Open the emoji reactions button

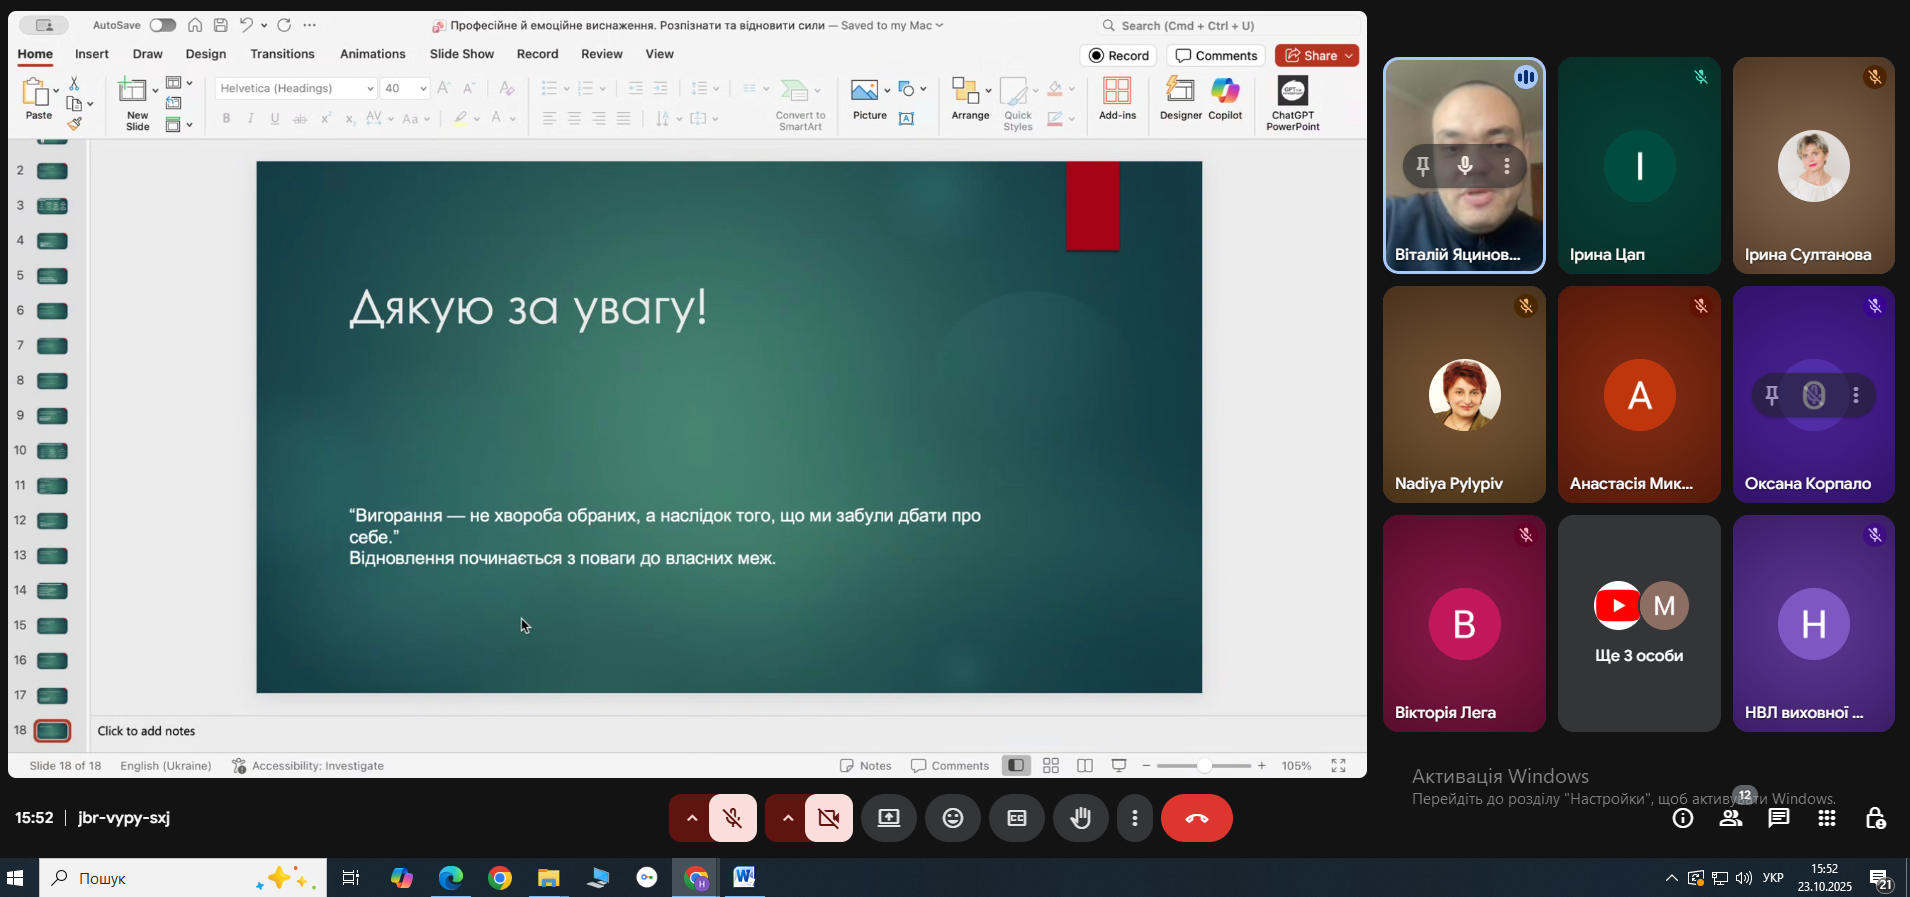(953, 818)
